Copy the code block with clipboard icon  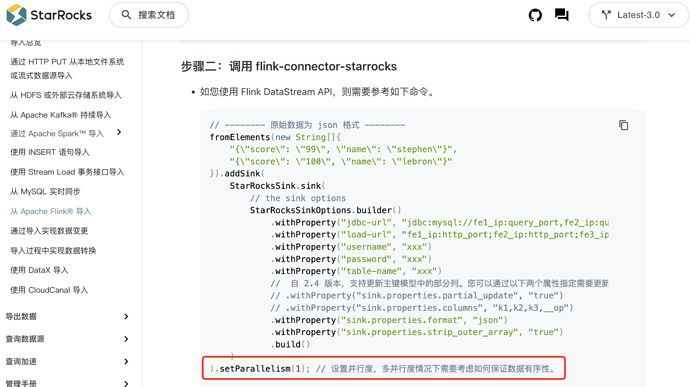click(x=624, y=125)
